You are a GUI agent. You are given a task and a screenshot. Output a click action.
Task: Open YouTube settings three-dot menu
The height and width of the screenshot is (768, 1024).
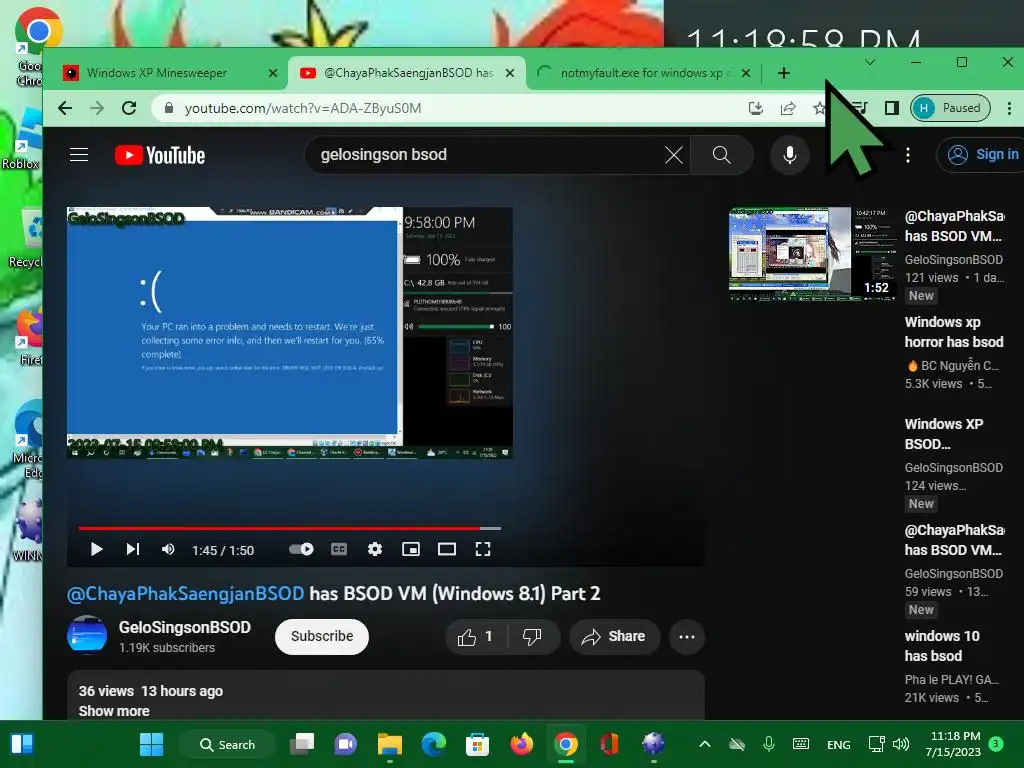[908, 155]
